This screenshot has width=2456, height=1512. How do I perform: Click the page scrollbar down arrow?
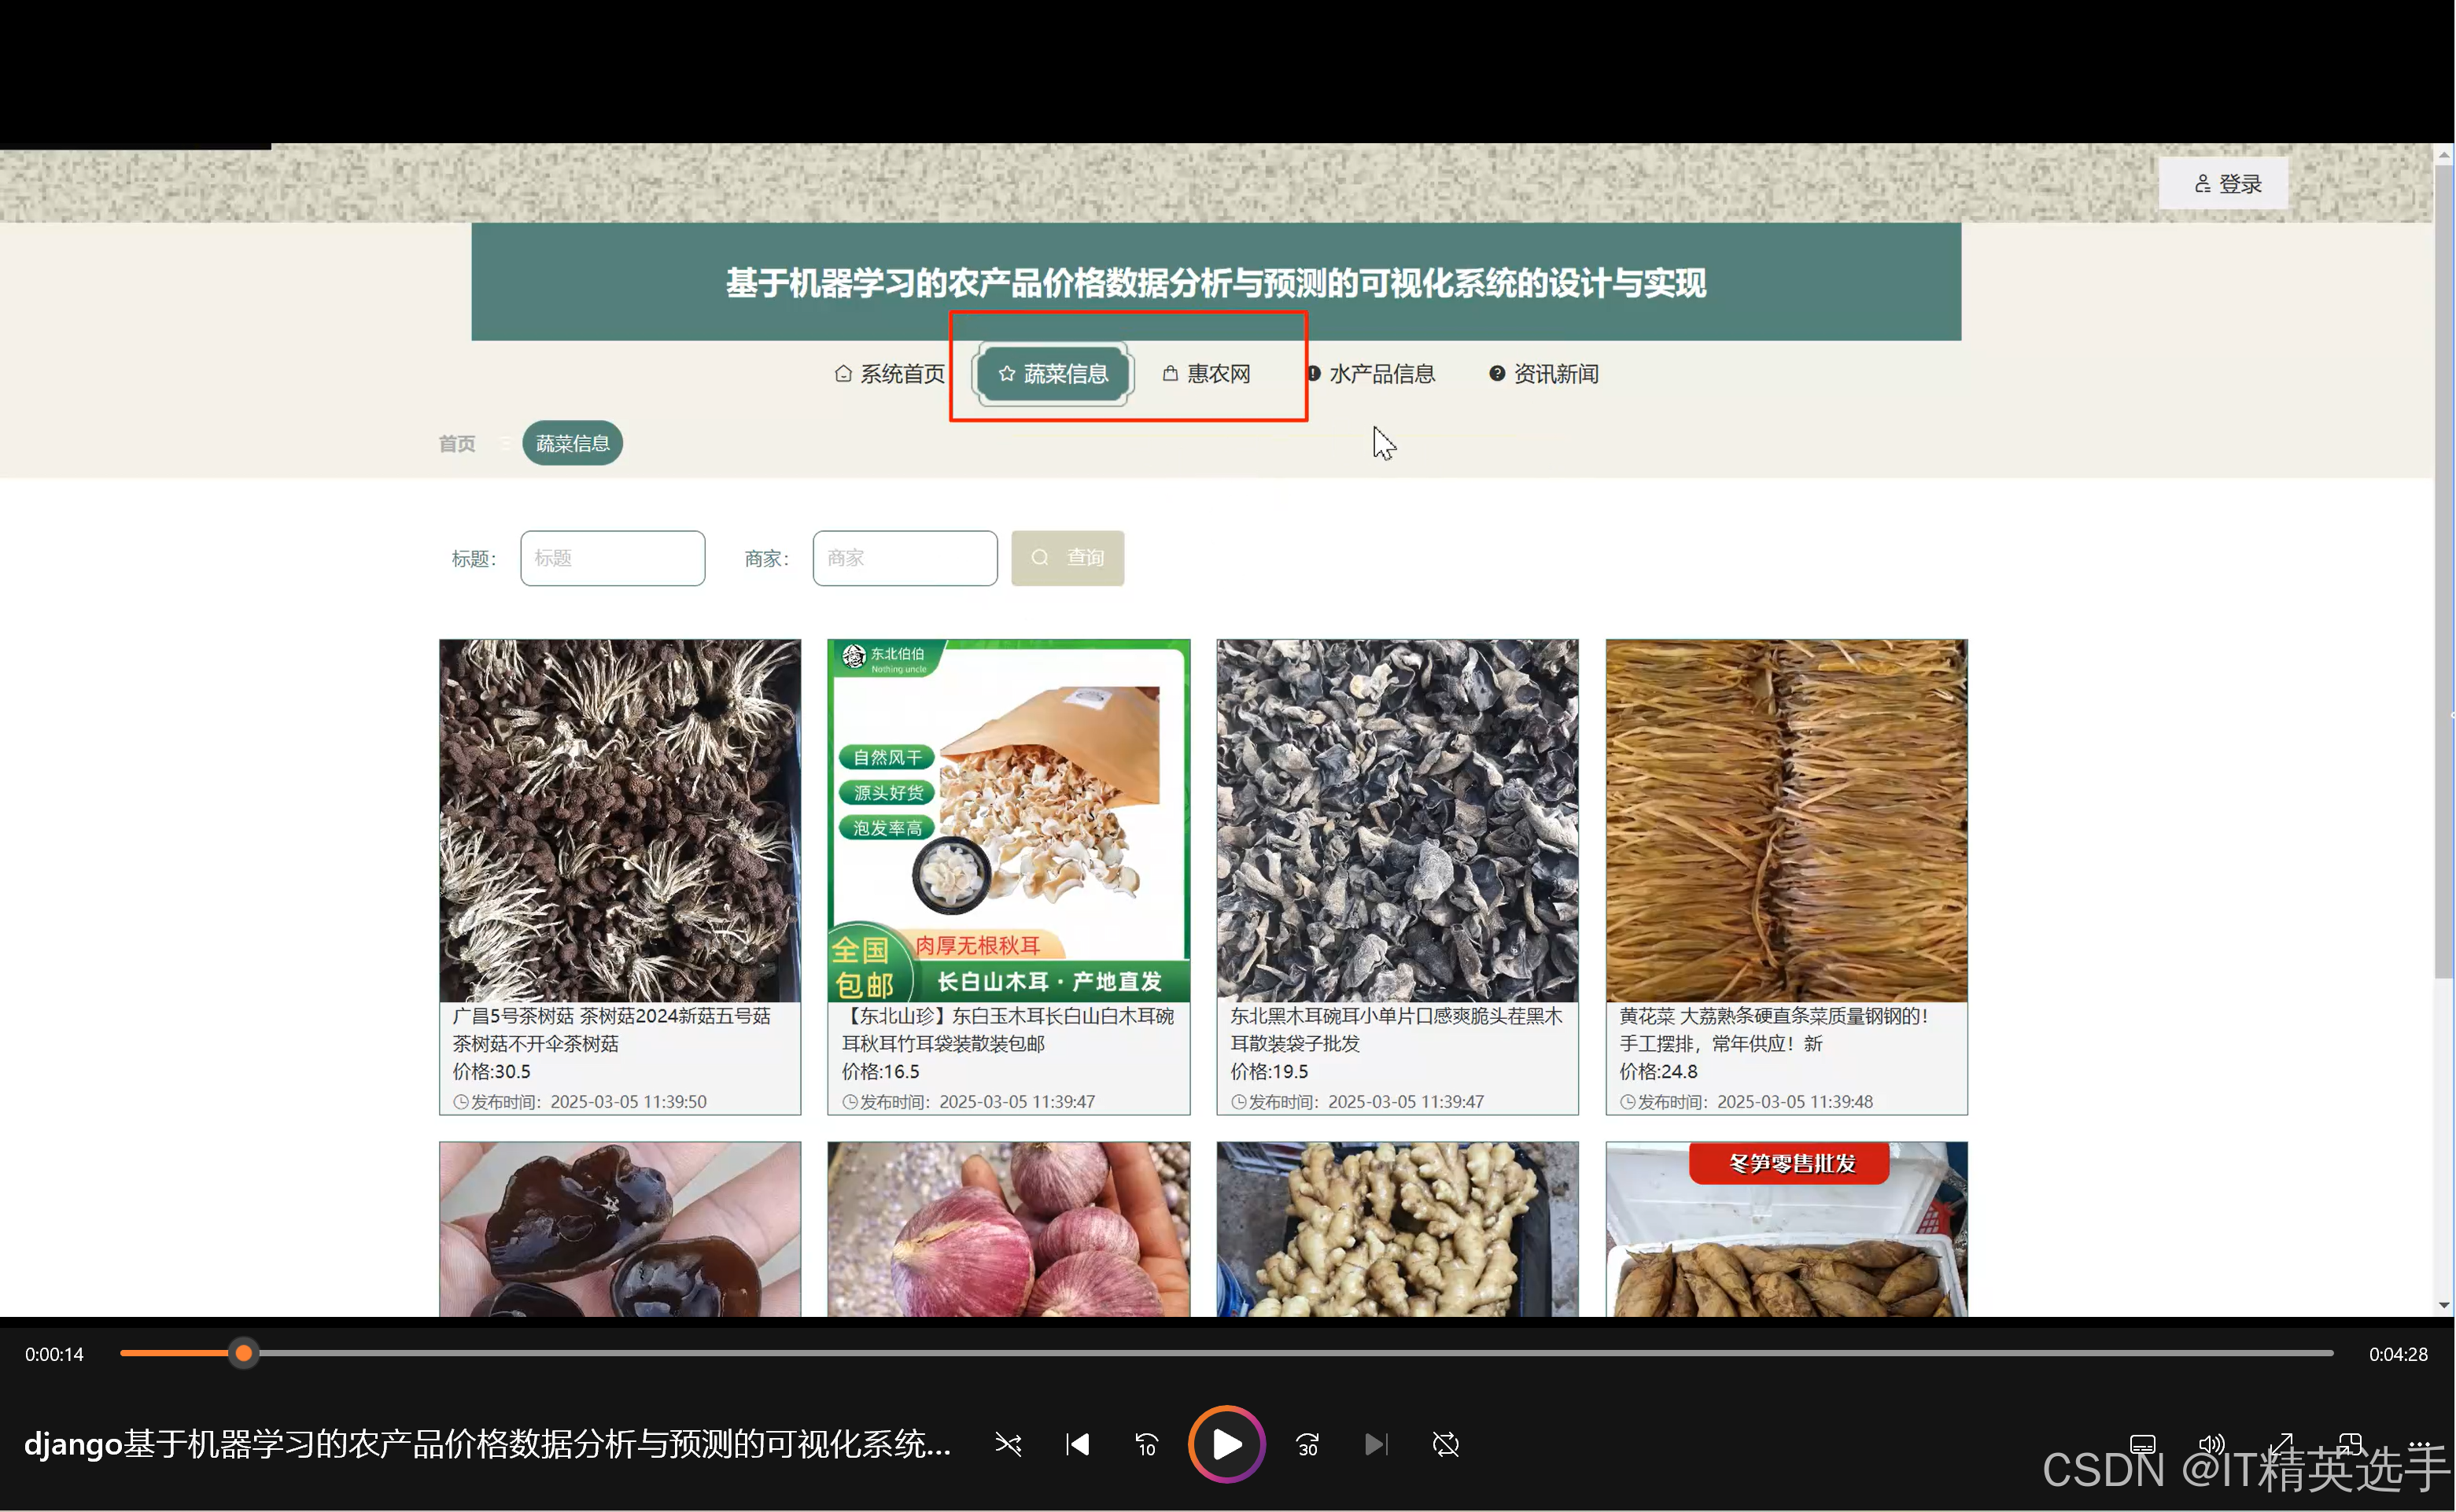coord(2444,1305)
